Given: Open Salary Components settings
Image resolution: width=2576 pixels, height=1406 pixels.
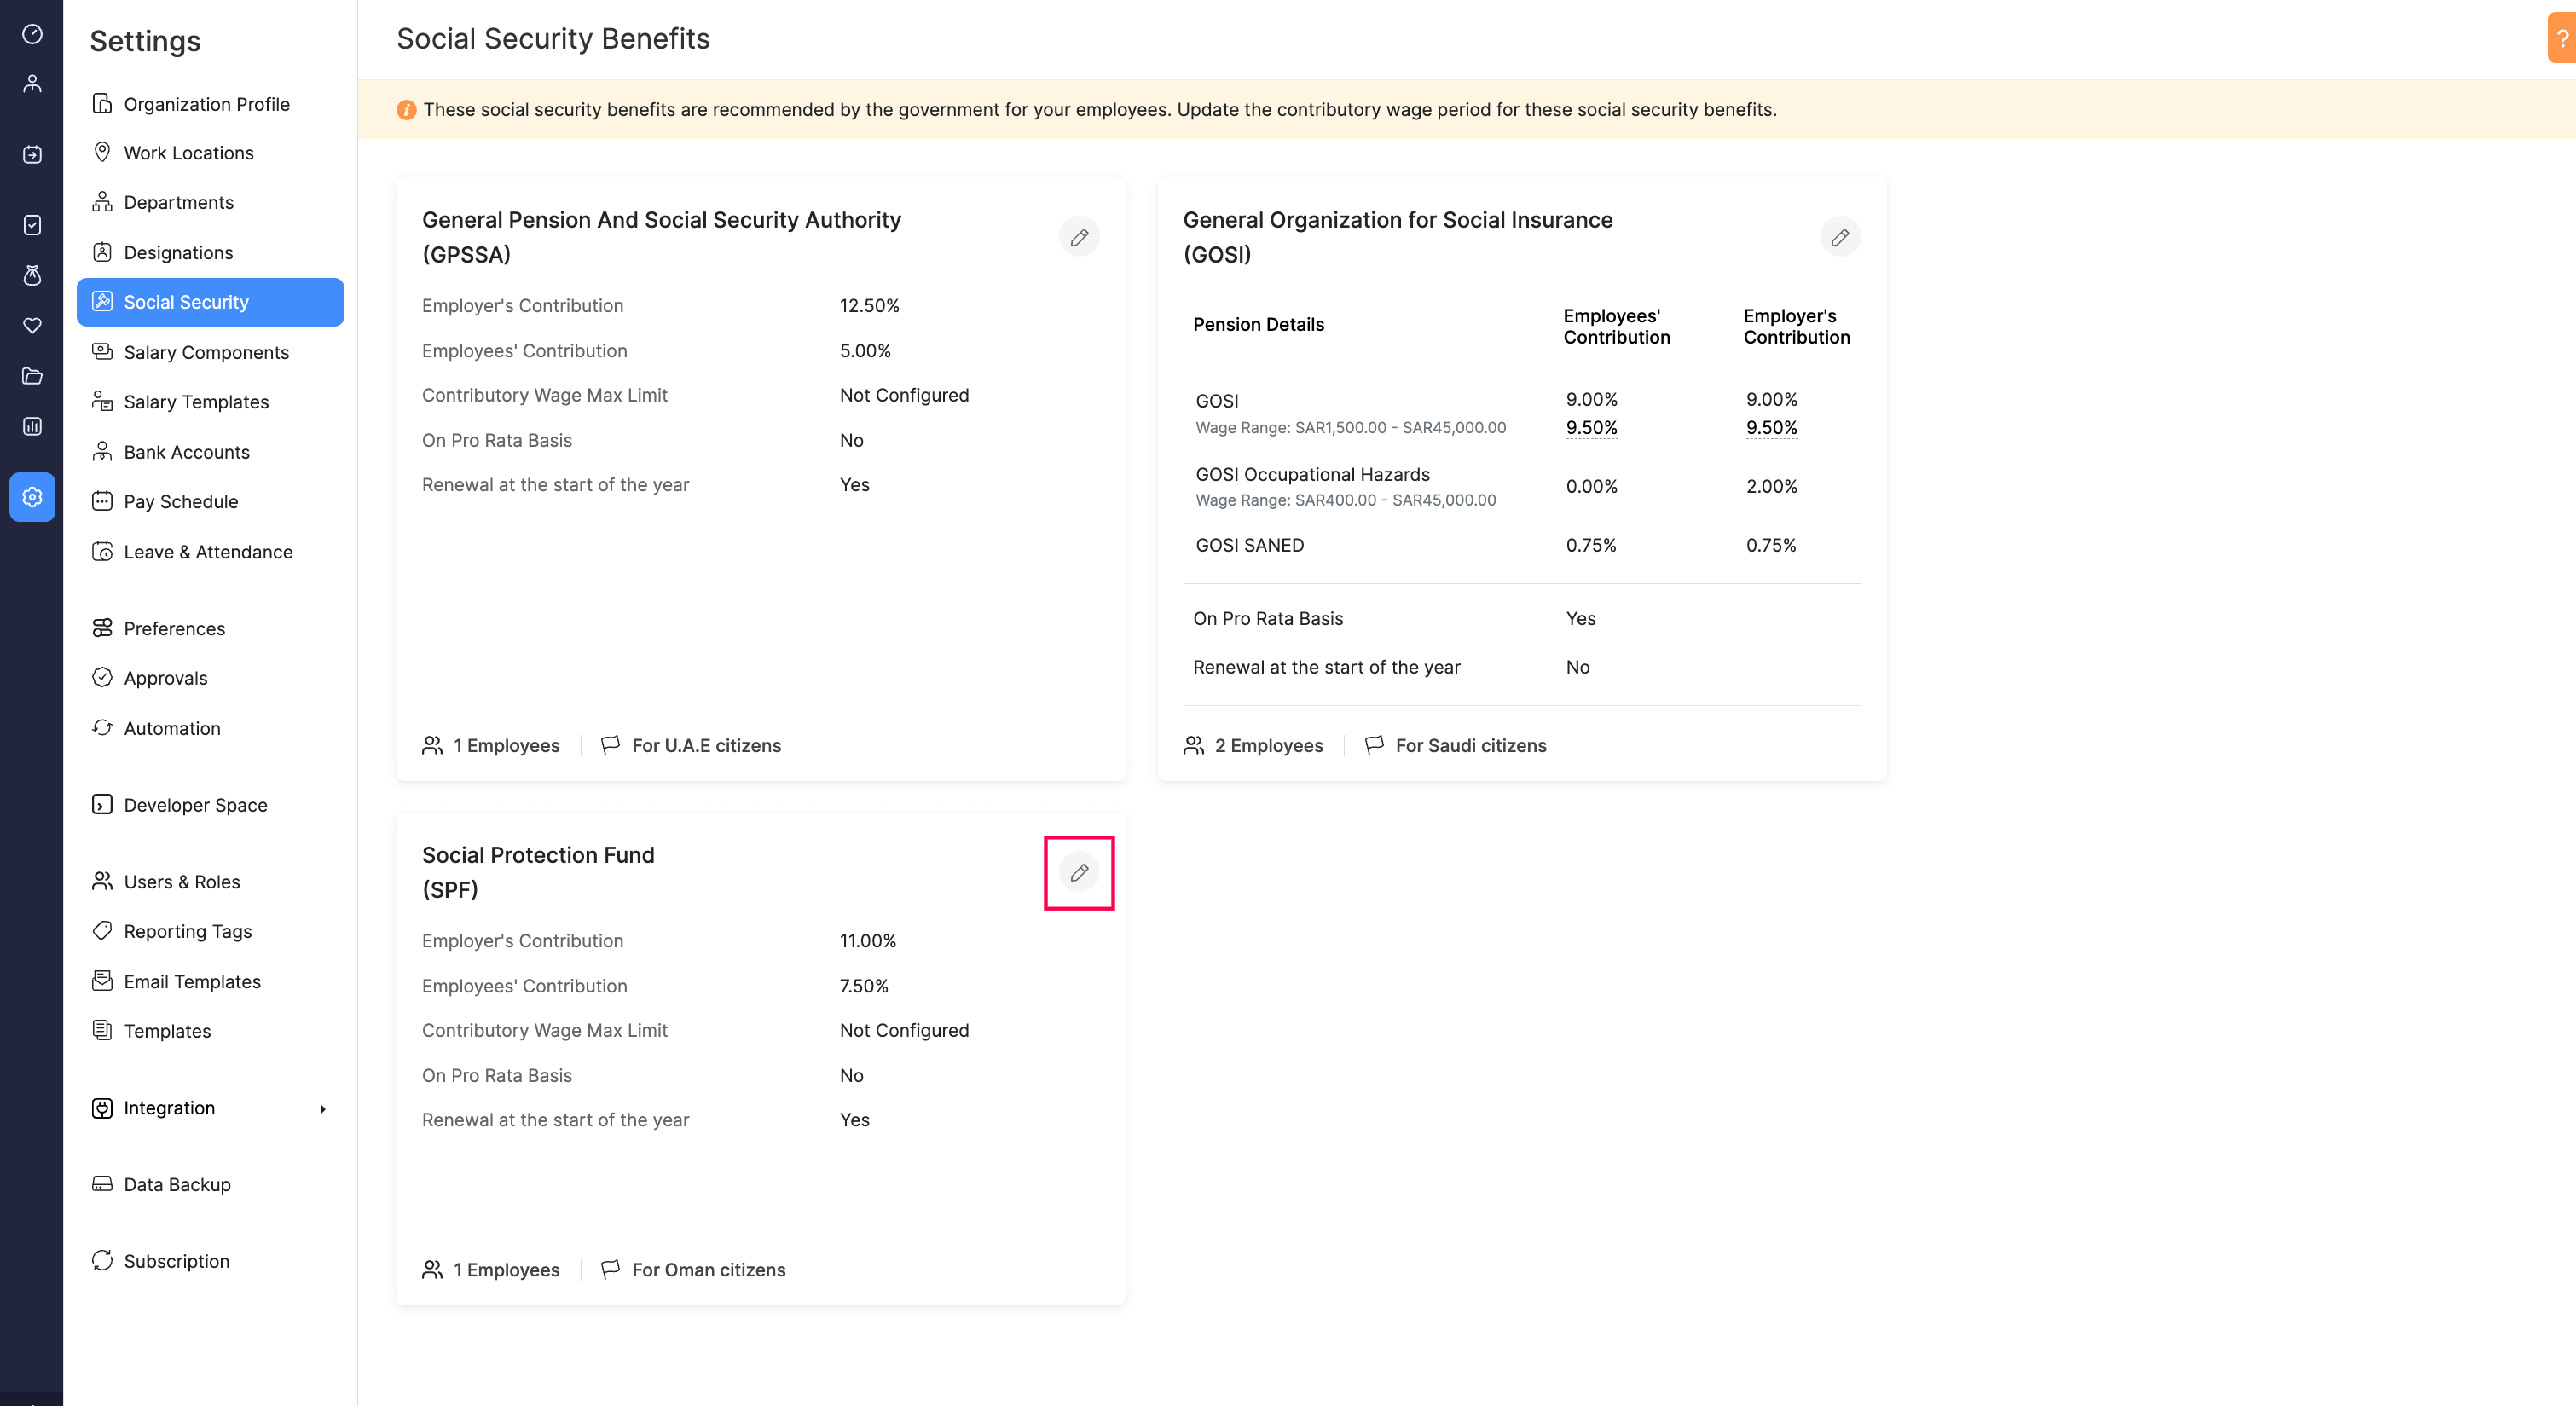Looking at the screenshot, I should 206,352.
